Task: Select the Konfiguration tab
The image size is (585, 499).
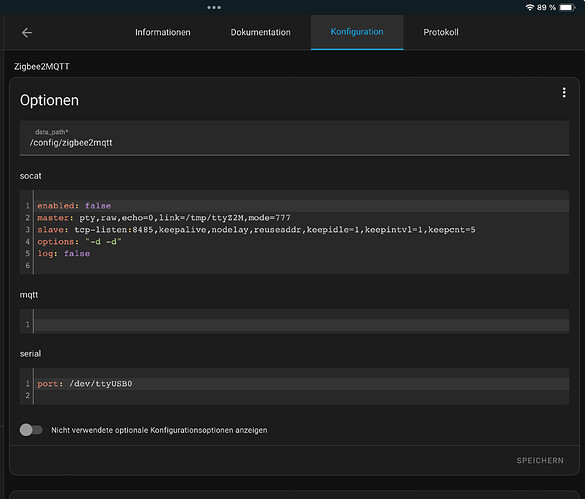Action: pyautogui.click(x=357, y=32)
